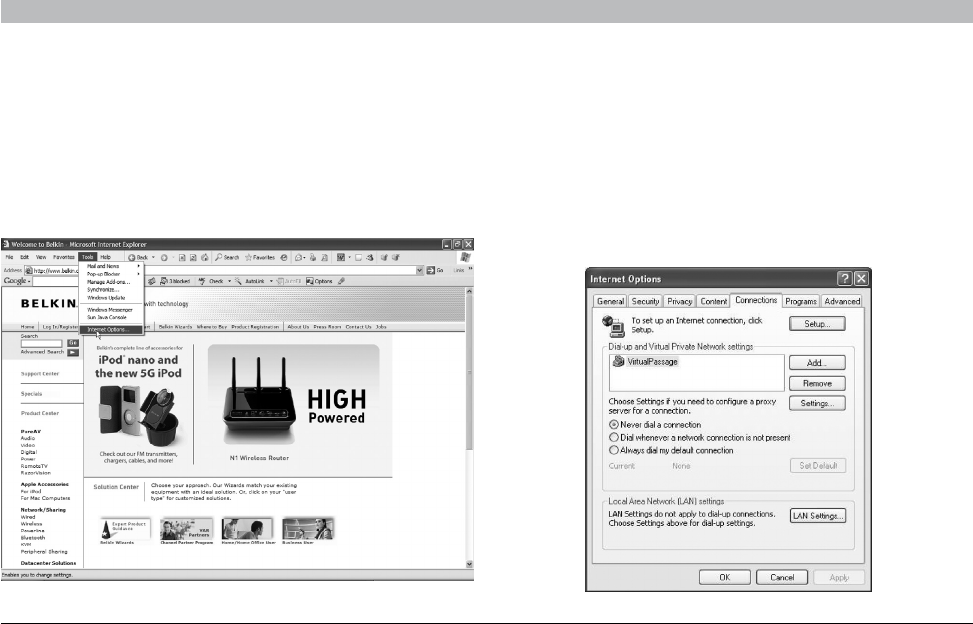The height and width of the screenshot is (624, 973).
Task: Click the Add button for dial-up connections
Action: coord(817,363)
